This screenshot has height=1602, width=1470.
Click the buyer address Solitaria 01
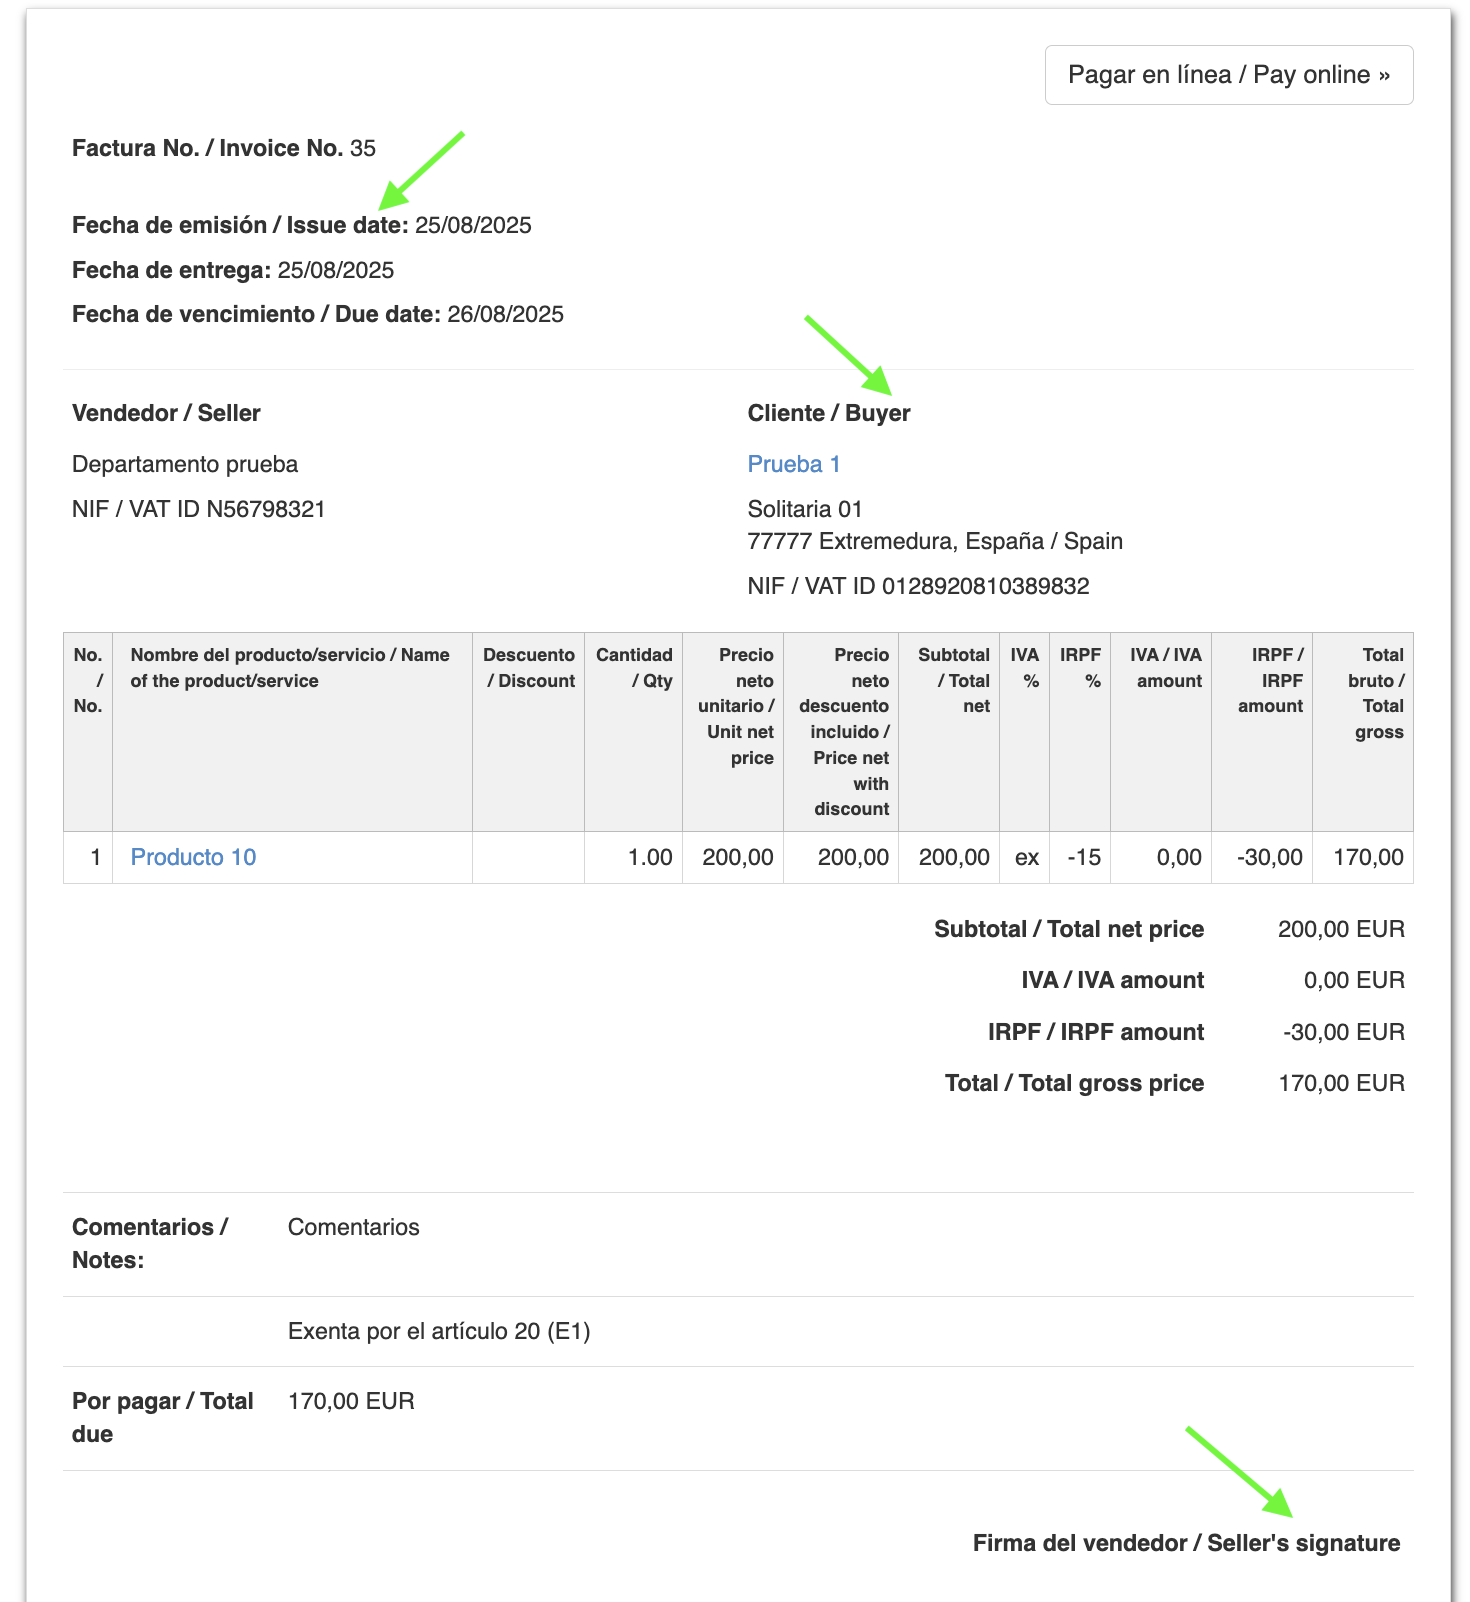coord(804,509)
